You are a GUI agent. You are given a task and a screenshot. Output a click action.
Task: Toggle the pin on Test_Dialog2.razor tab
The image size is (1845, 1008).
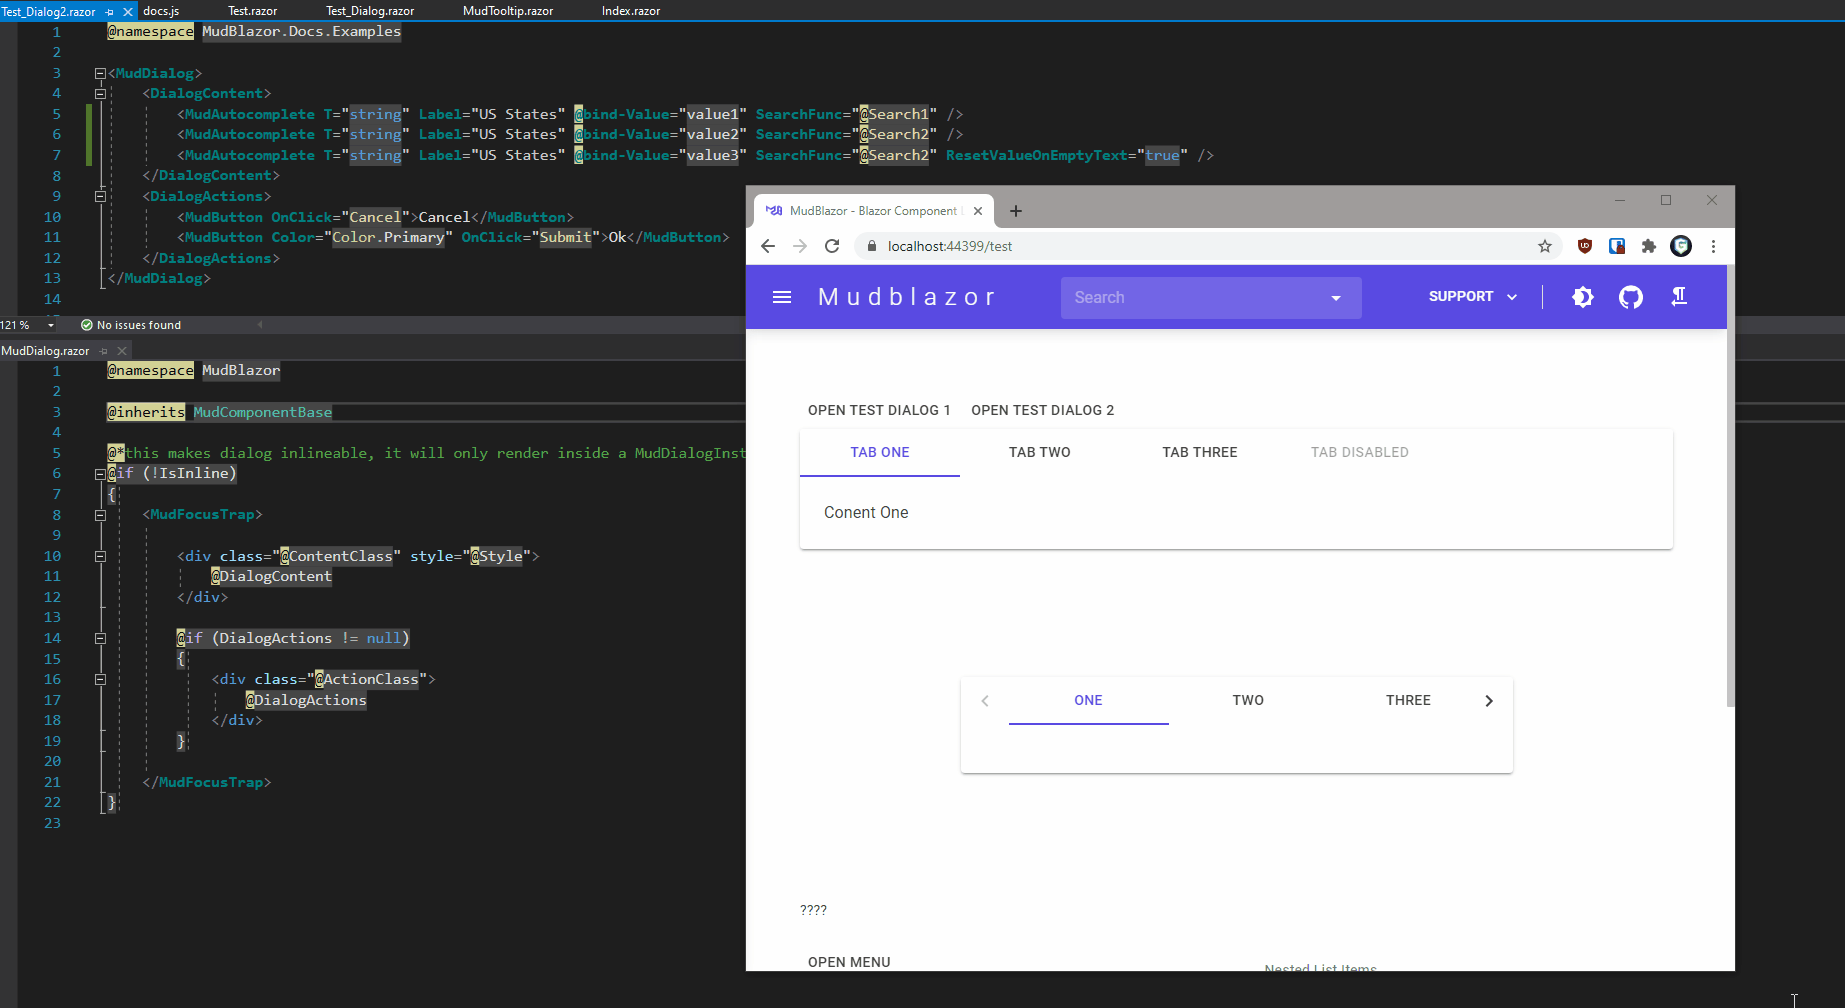tap(110, 11)
